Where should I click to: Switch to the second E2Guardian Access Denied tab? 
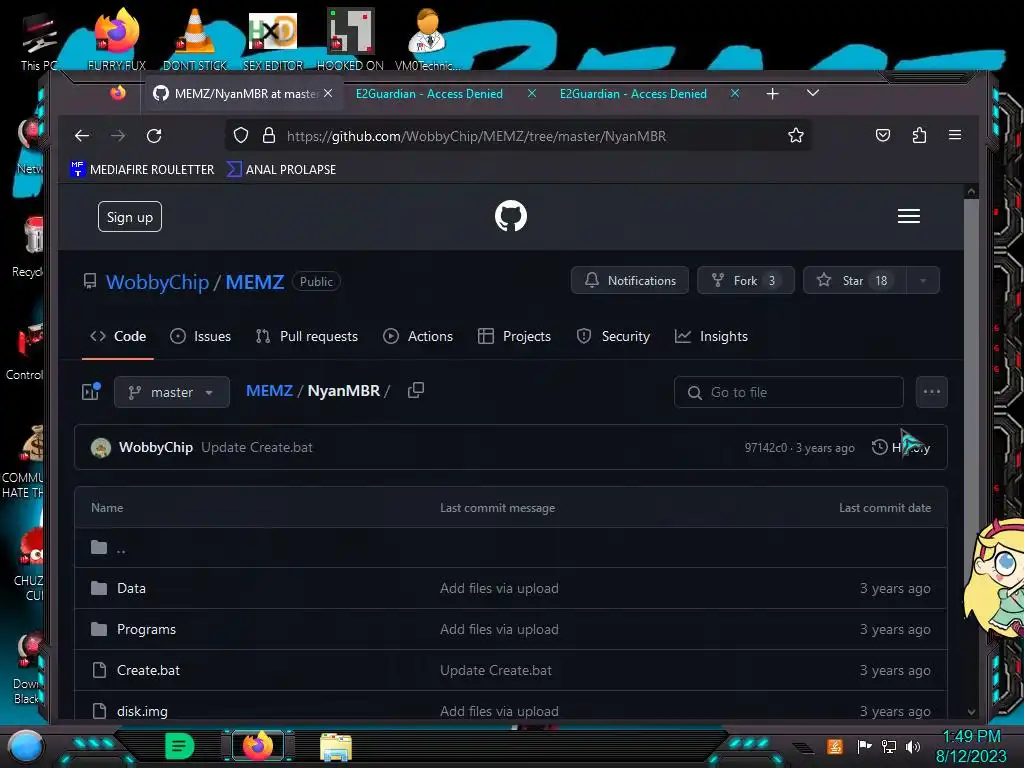(633, 93)
